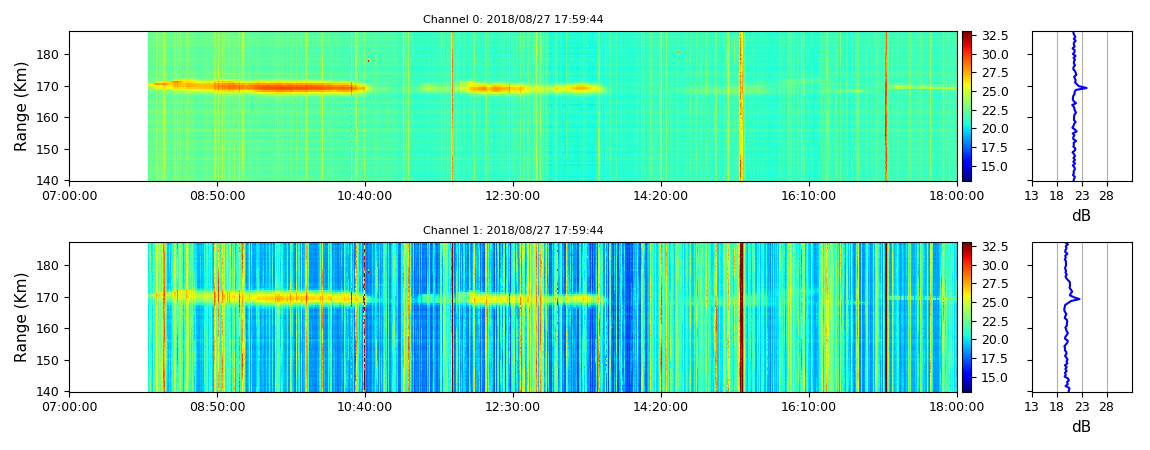The image size is (1150, 450).
Task: Click the '20.0' label on Channel 1 colorbar
Action: (x=995, y=340)
